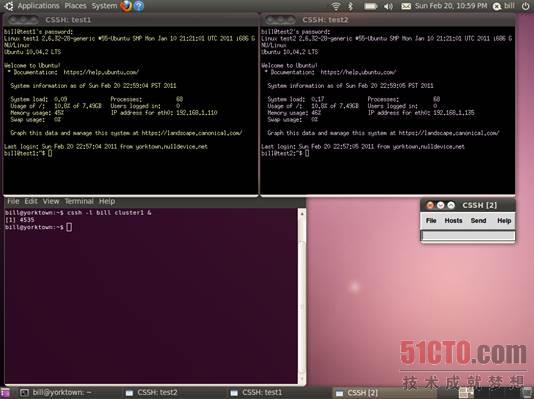Click the show desktop icon in the bottom panel

5,393
